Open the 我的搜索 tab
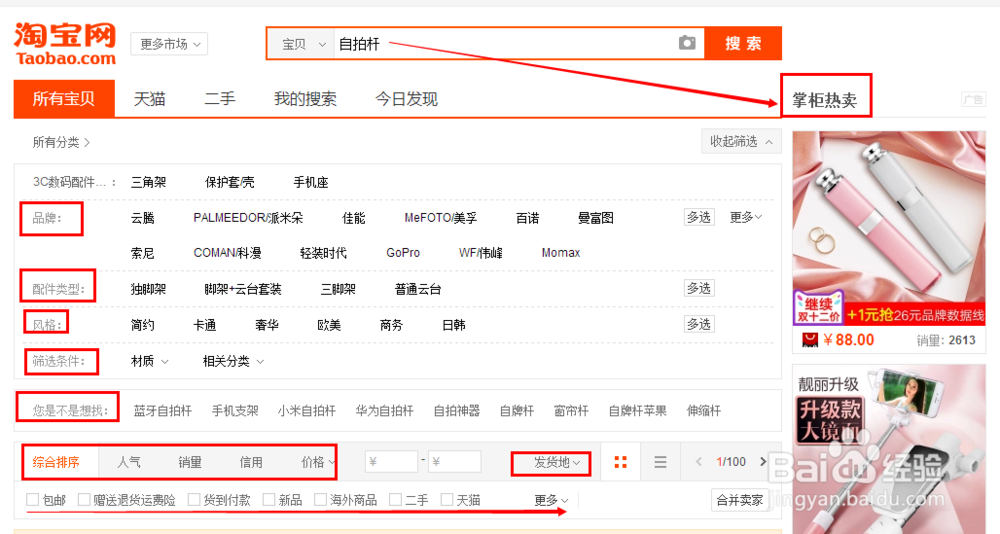The image size is (1000, 534). point(305,99)
